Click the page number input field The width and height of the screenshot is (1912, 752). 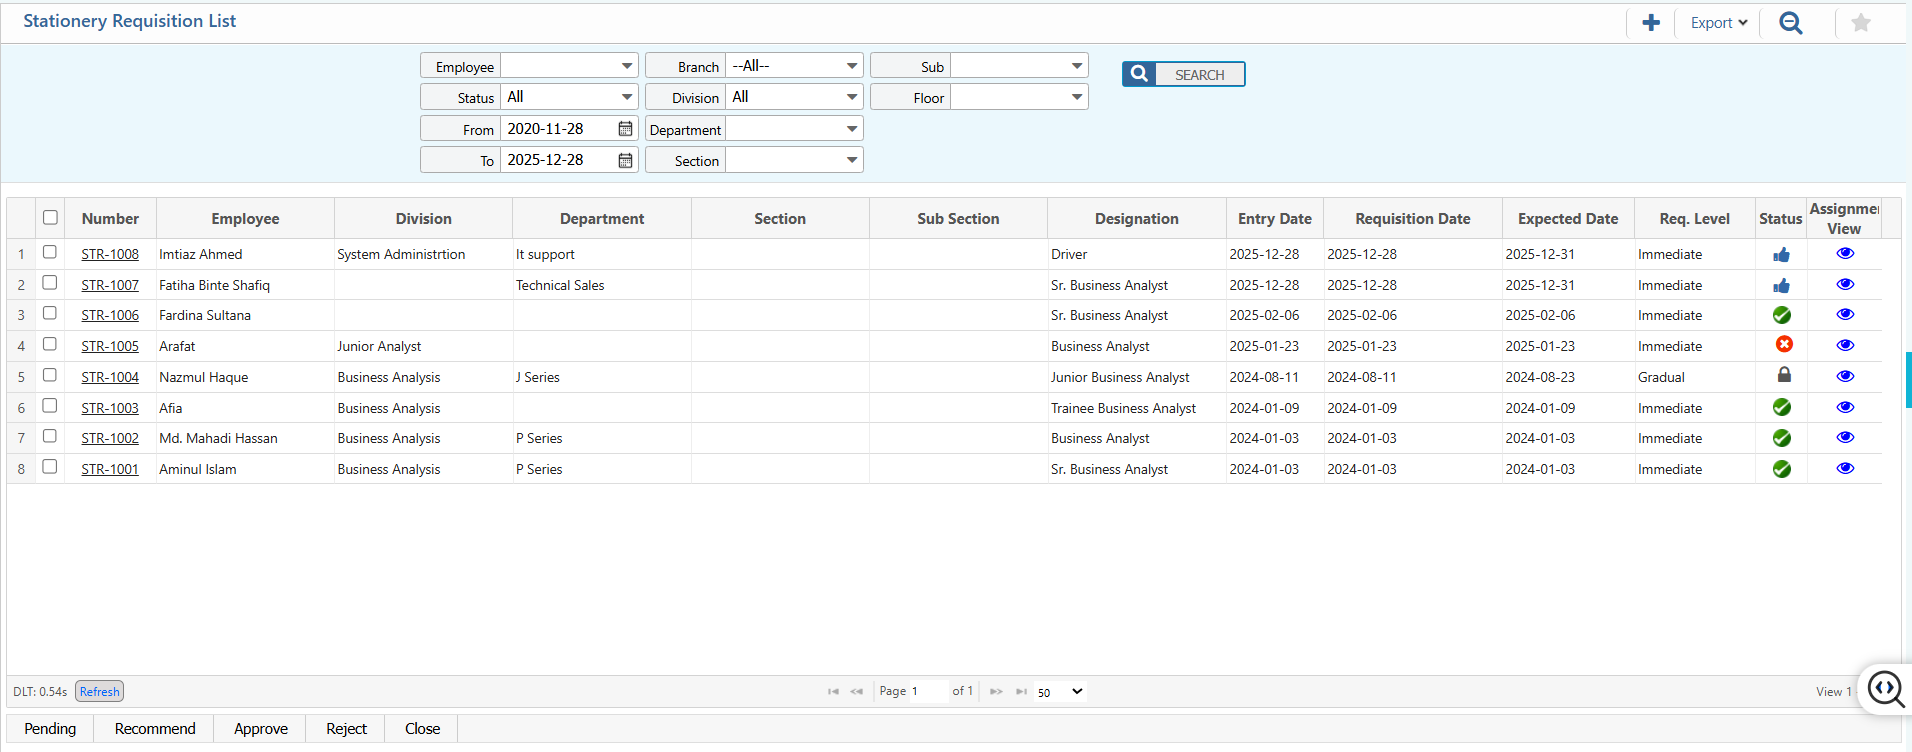[x=927, y=691]
